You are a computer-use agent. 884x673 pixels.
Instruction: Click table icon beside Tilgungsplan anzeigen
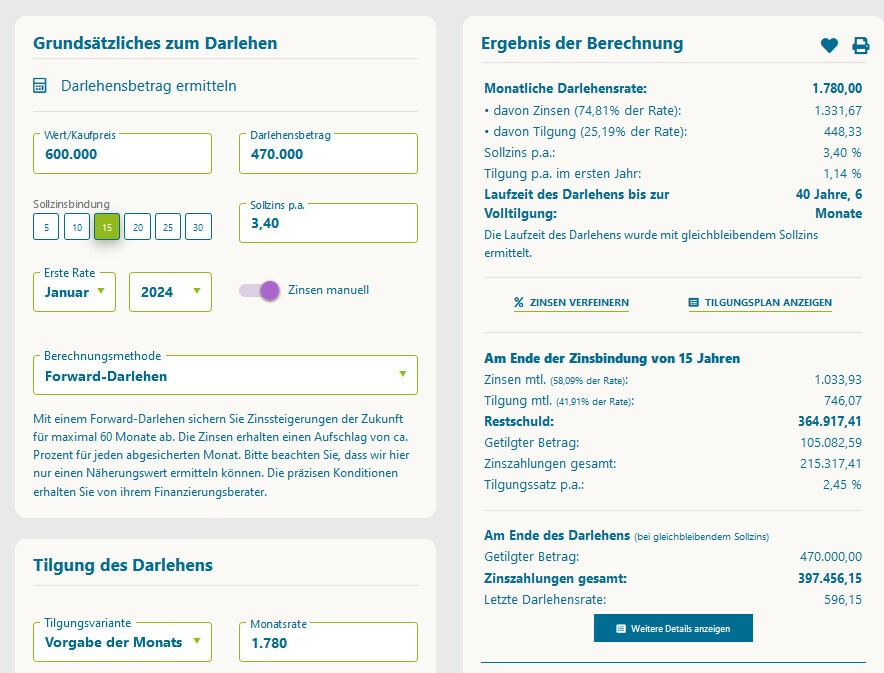pyautogui.click(x=693, y=303)
